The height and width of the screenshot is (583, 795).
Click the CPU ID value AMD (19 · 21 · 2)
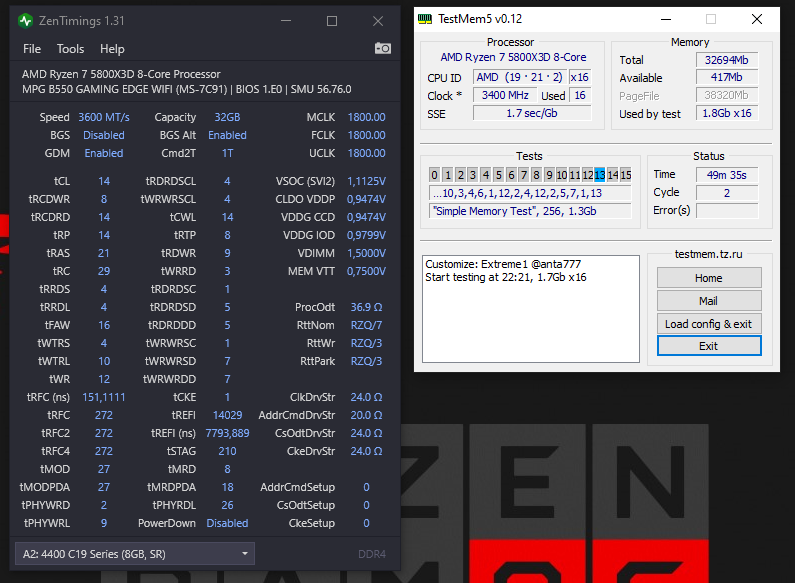click(x=519, y=77)
